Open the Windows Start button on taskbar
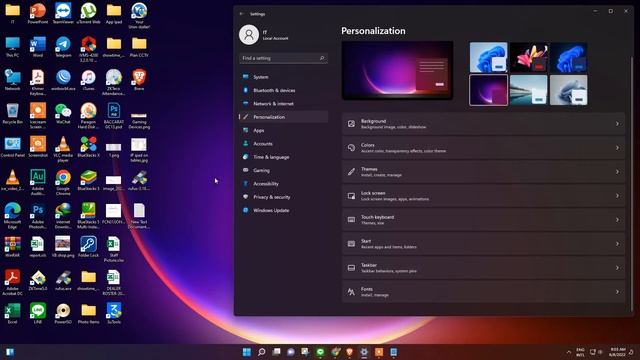640x360 pixels. click(x=247, y=352)
